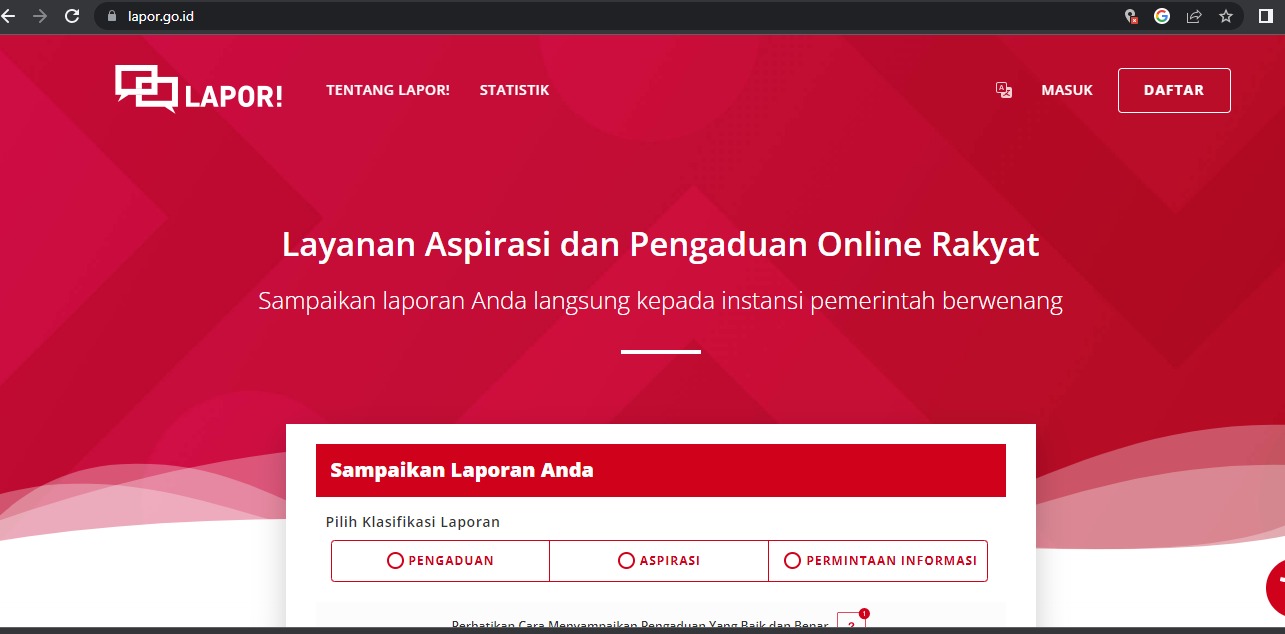
Task: Open the language translation icon beside MASUK
Action: point(1004,90)
